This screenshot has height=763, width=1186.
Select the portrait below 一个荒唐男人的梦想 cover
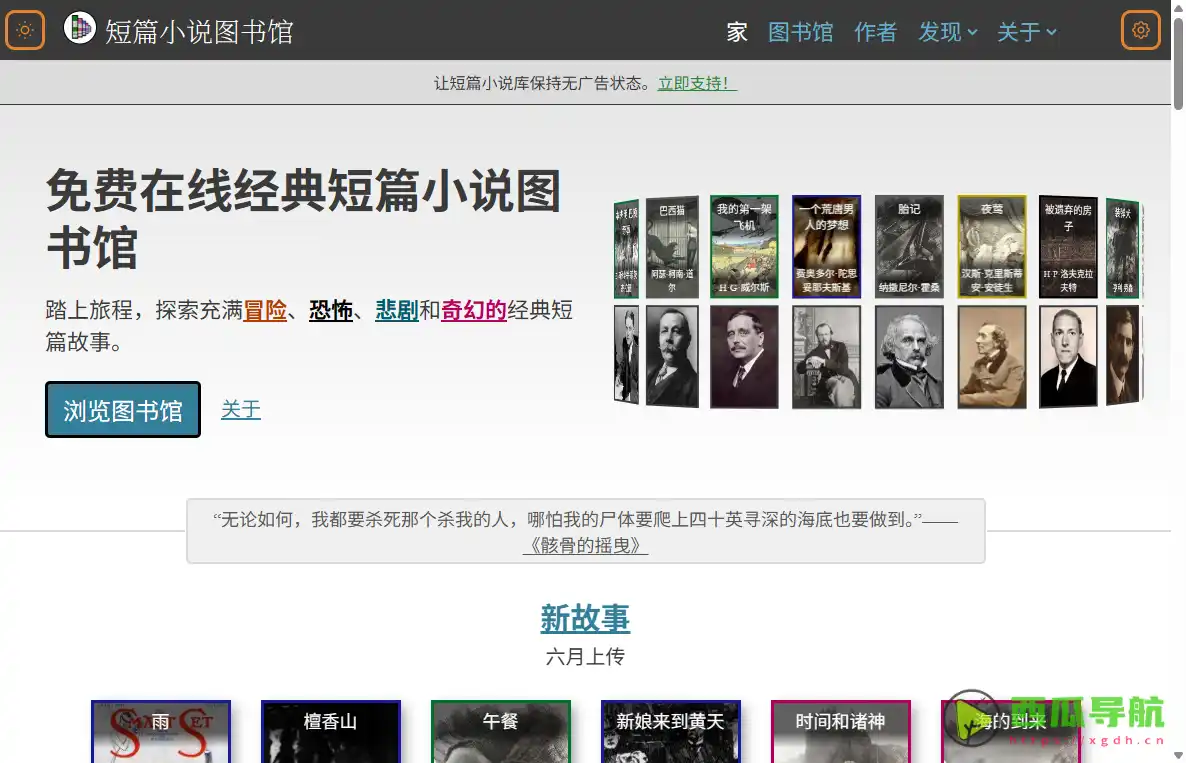tap(826, 357)
